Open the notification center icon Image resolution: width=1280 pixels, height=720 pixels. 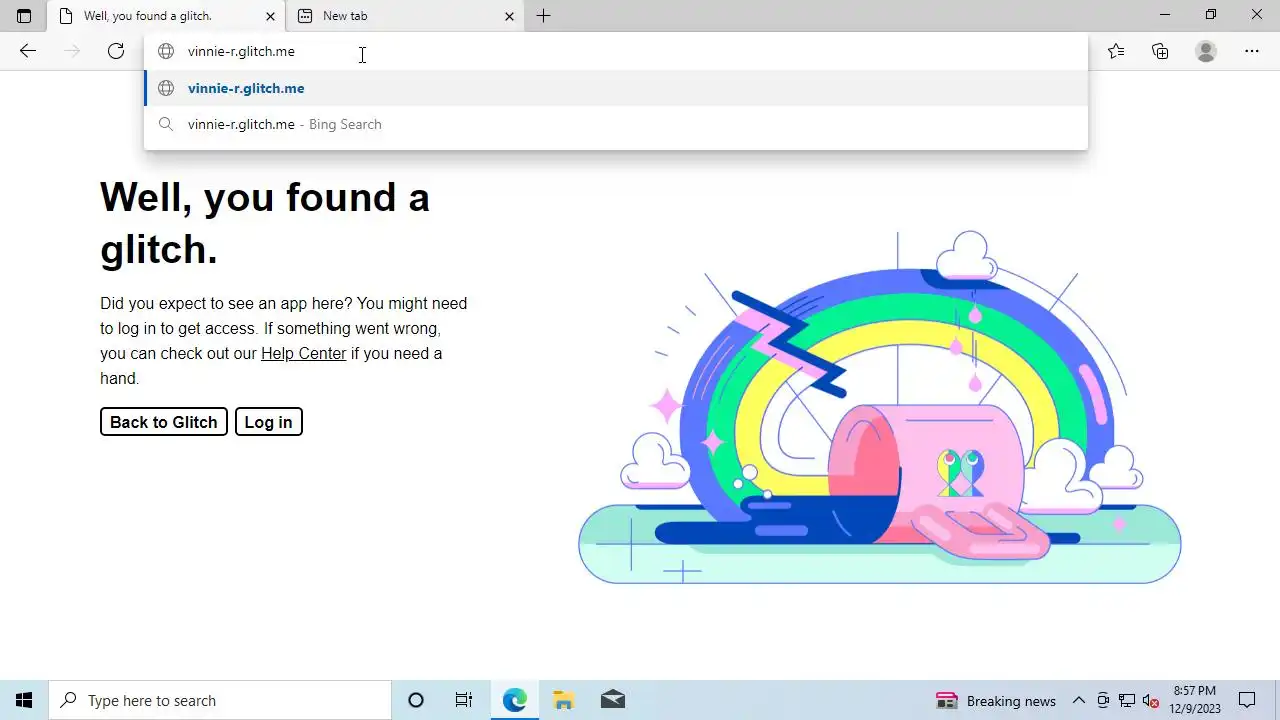point(1247,700)
